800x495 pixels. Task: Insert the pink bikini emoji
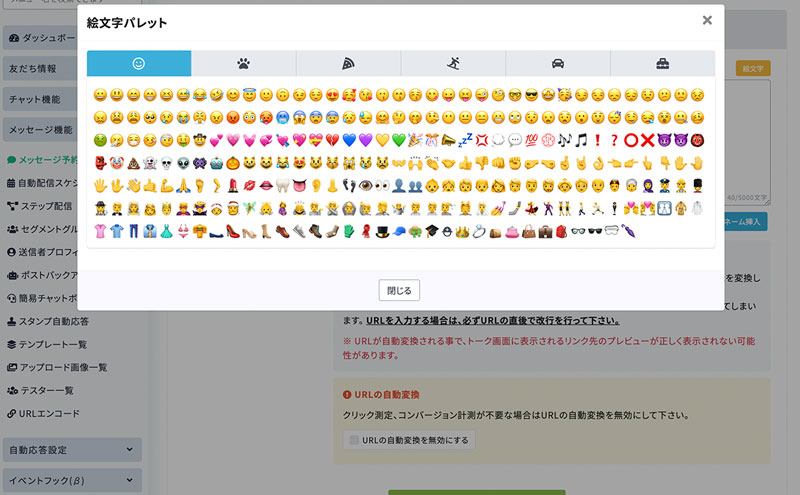[x=183, y=232]
